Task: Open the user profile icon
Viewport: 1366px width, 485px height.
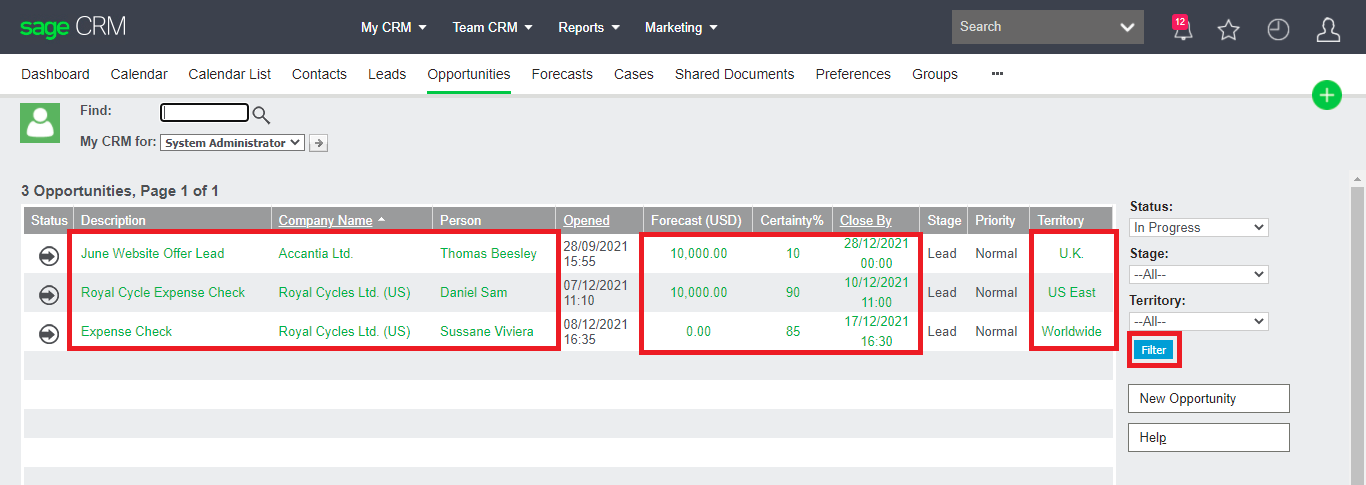Action: click(x=1328, y=29)
